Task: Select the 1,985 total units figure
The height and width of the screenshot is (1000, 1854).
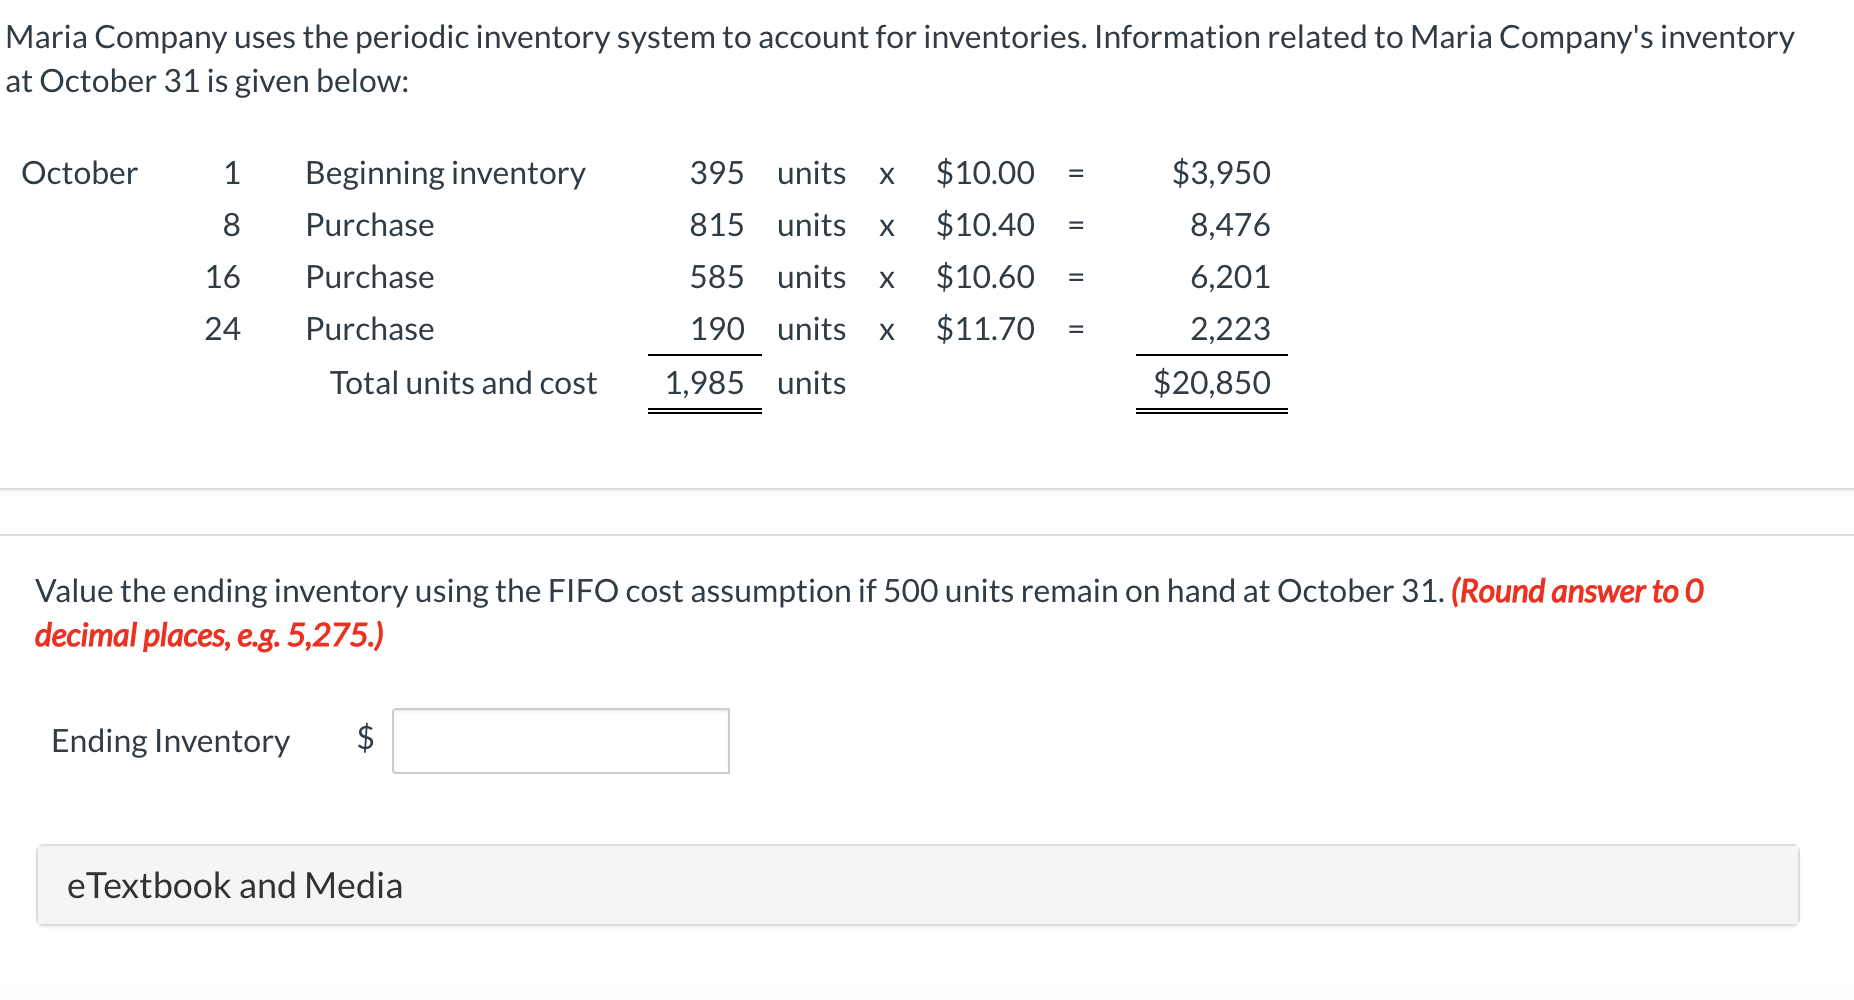Action: point(704,383)
